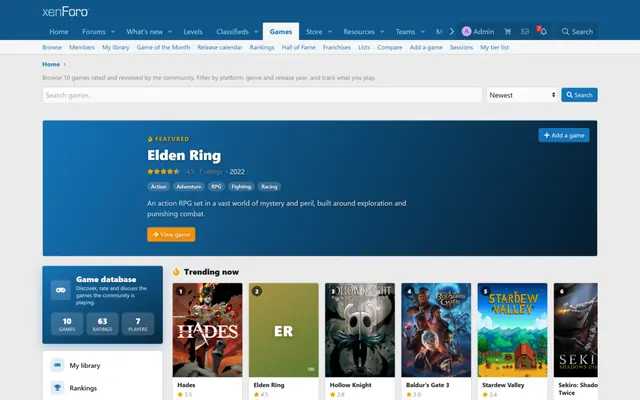This screenshot has width=640, height=400.
Task: Open the Resources nav tab
Action: tap(359, 31)
